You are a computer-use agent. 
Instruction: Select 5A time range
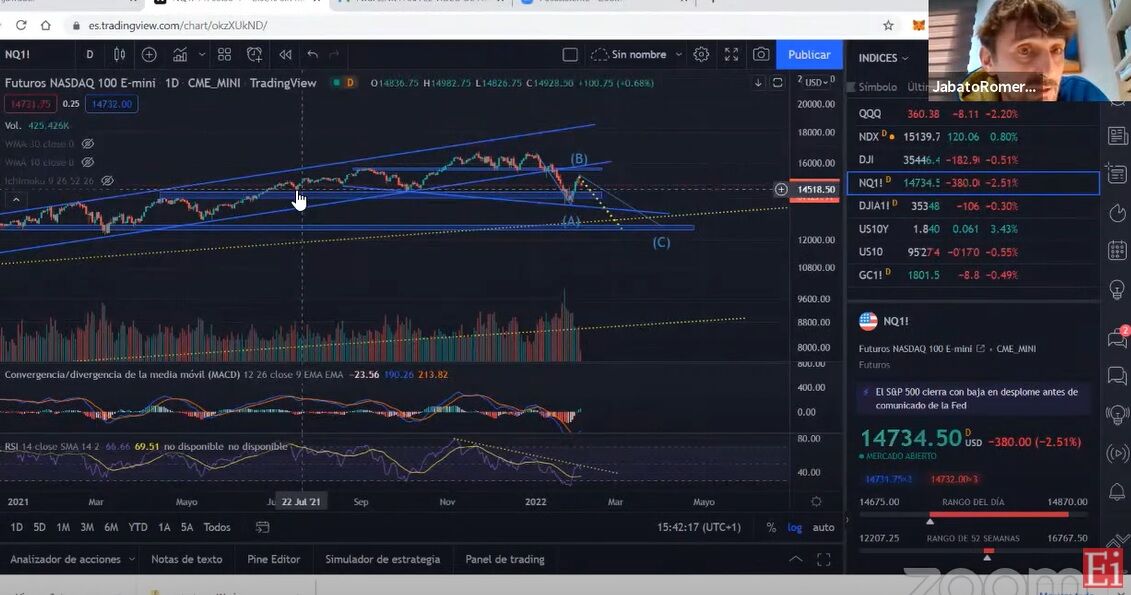point(187,527)
